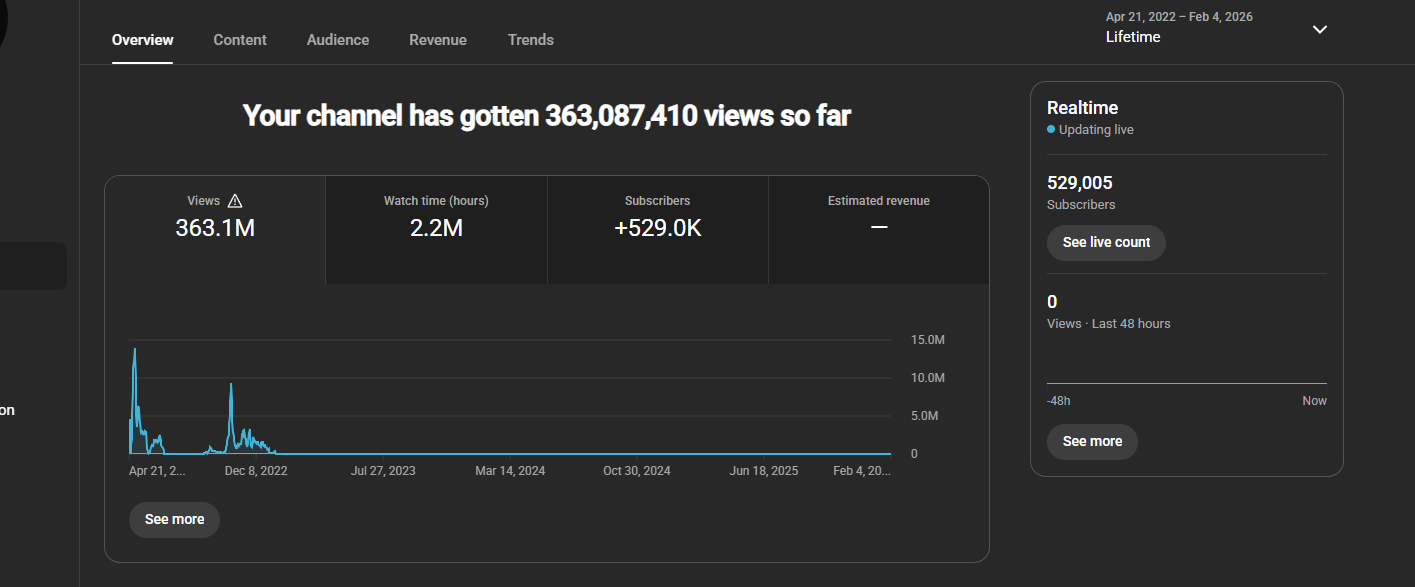Screen dimensions: 1415x587
Task: Click the Overview tab
Action: [142, 40]
